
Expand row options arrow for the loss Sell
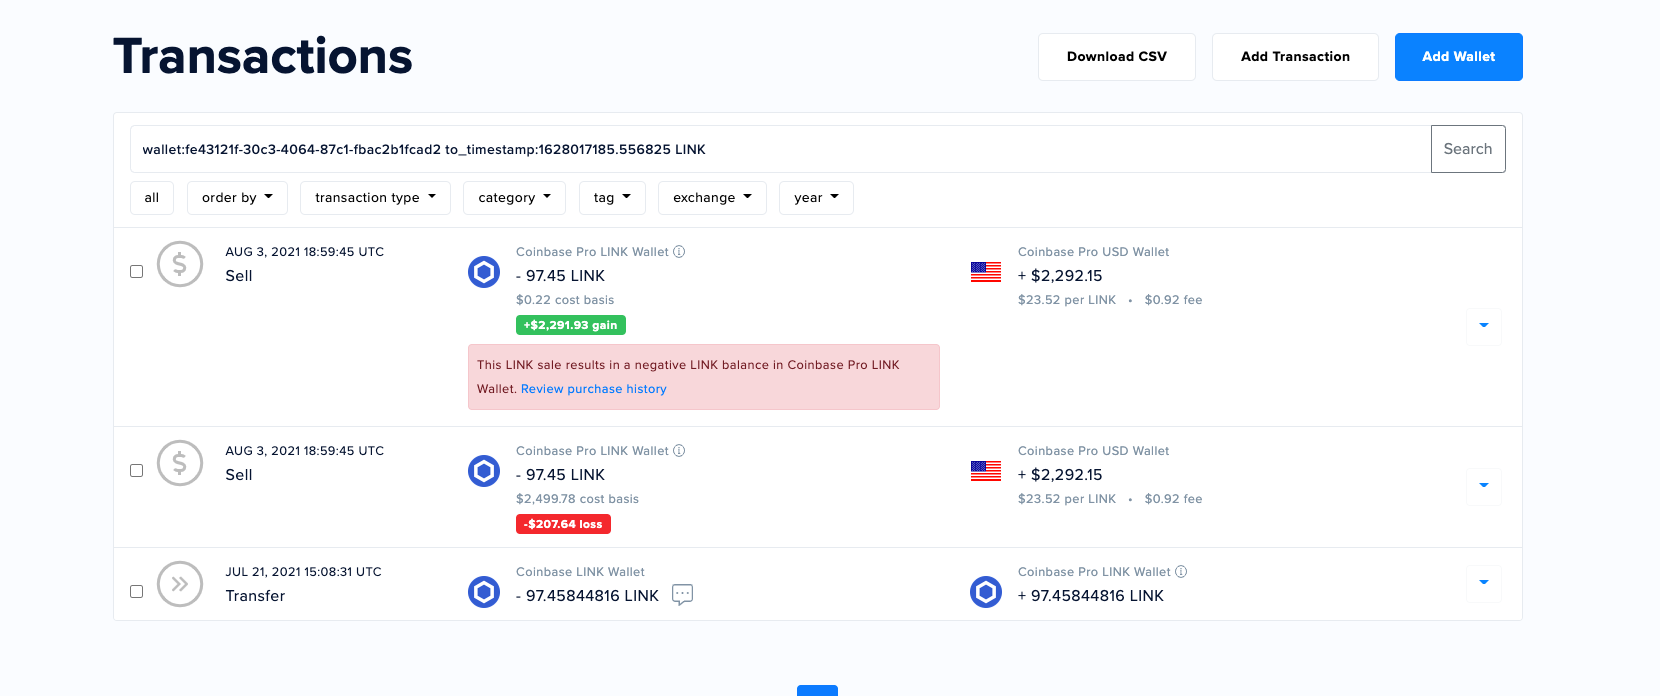point(1484,486)
